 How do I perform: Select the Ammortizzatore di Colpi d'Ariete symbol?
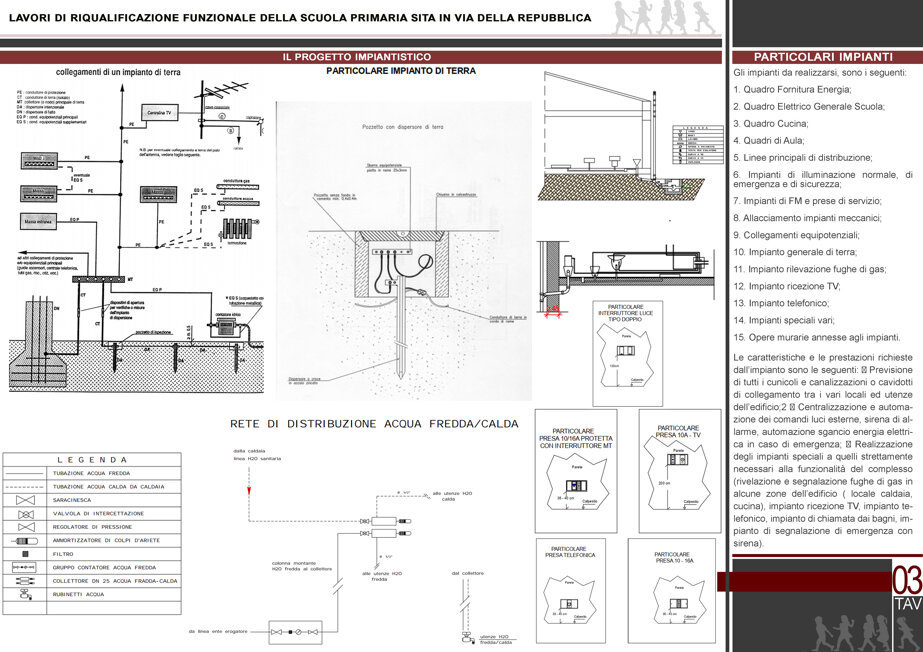click(x=25, y=541)
